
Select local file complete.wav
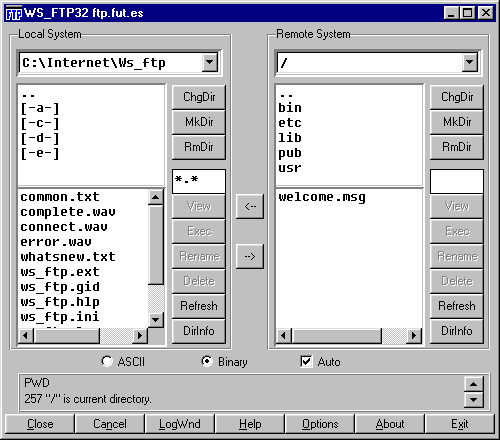68,212
